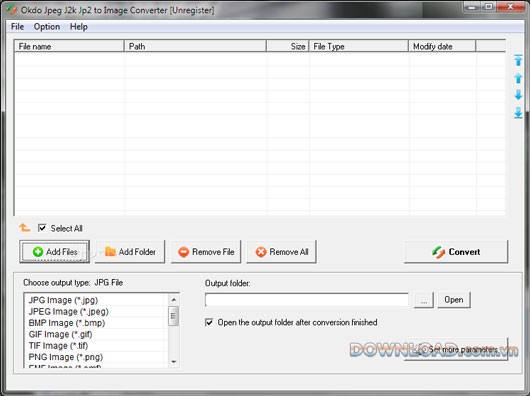530x396 pixels.
Task: Open the File menu
Action: pos(17,27)
